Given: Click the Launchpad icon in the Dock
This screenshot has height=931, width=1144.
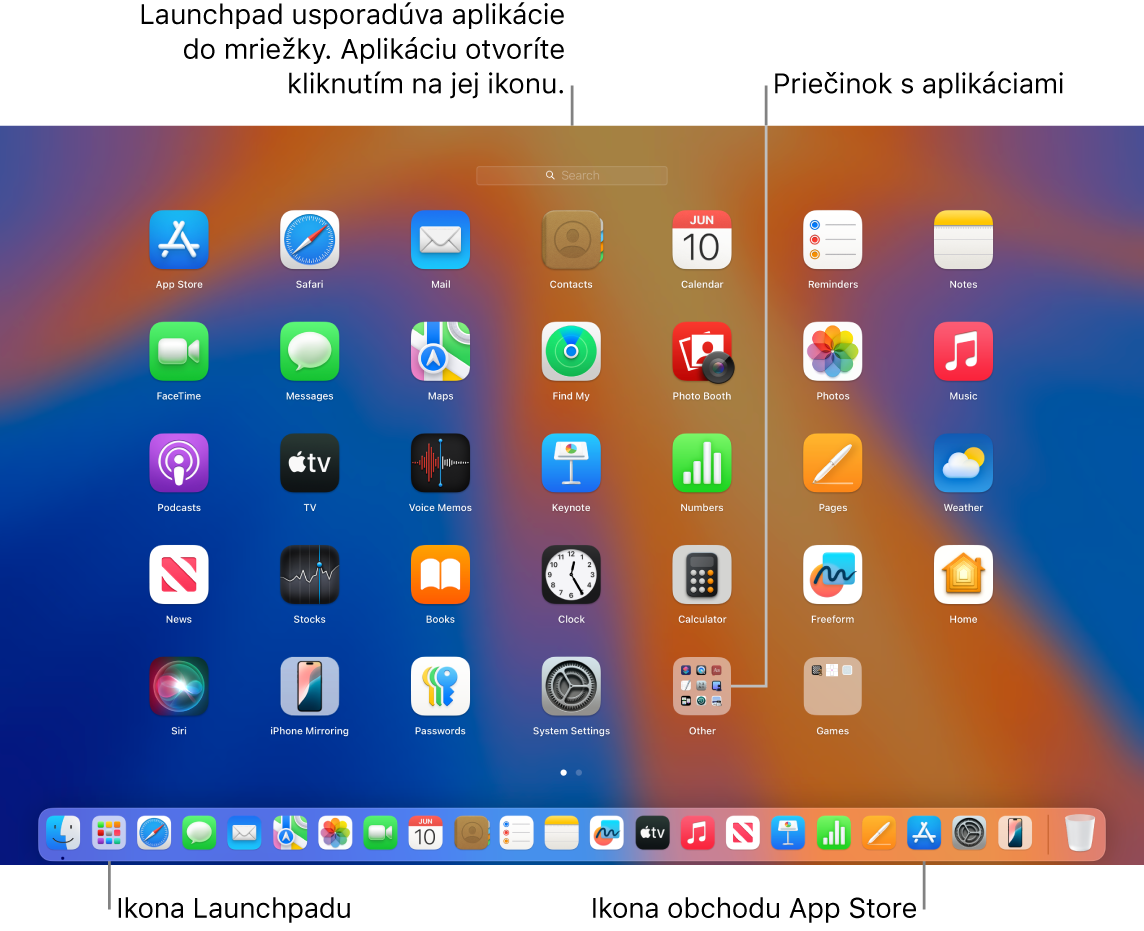Looking at the screenshot, I should coord(109,833).
